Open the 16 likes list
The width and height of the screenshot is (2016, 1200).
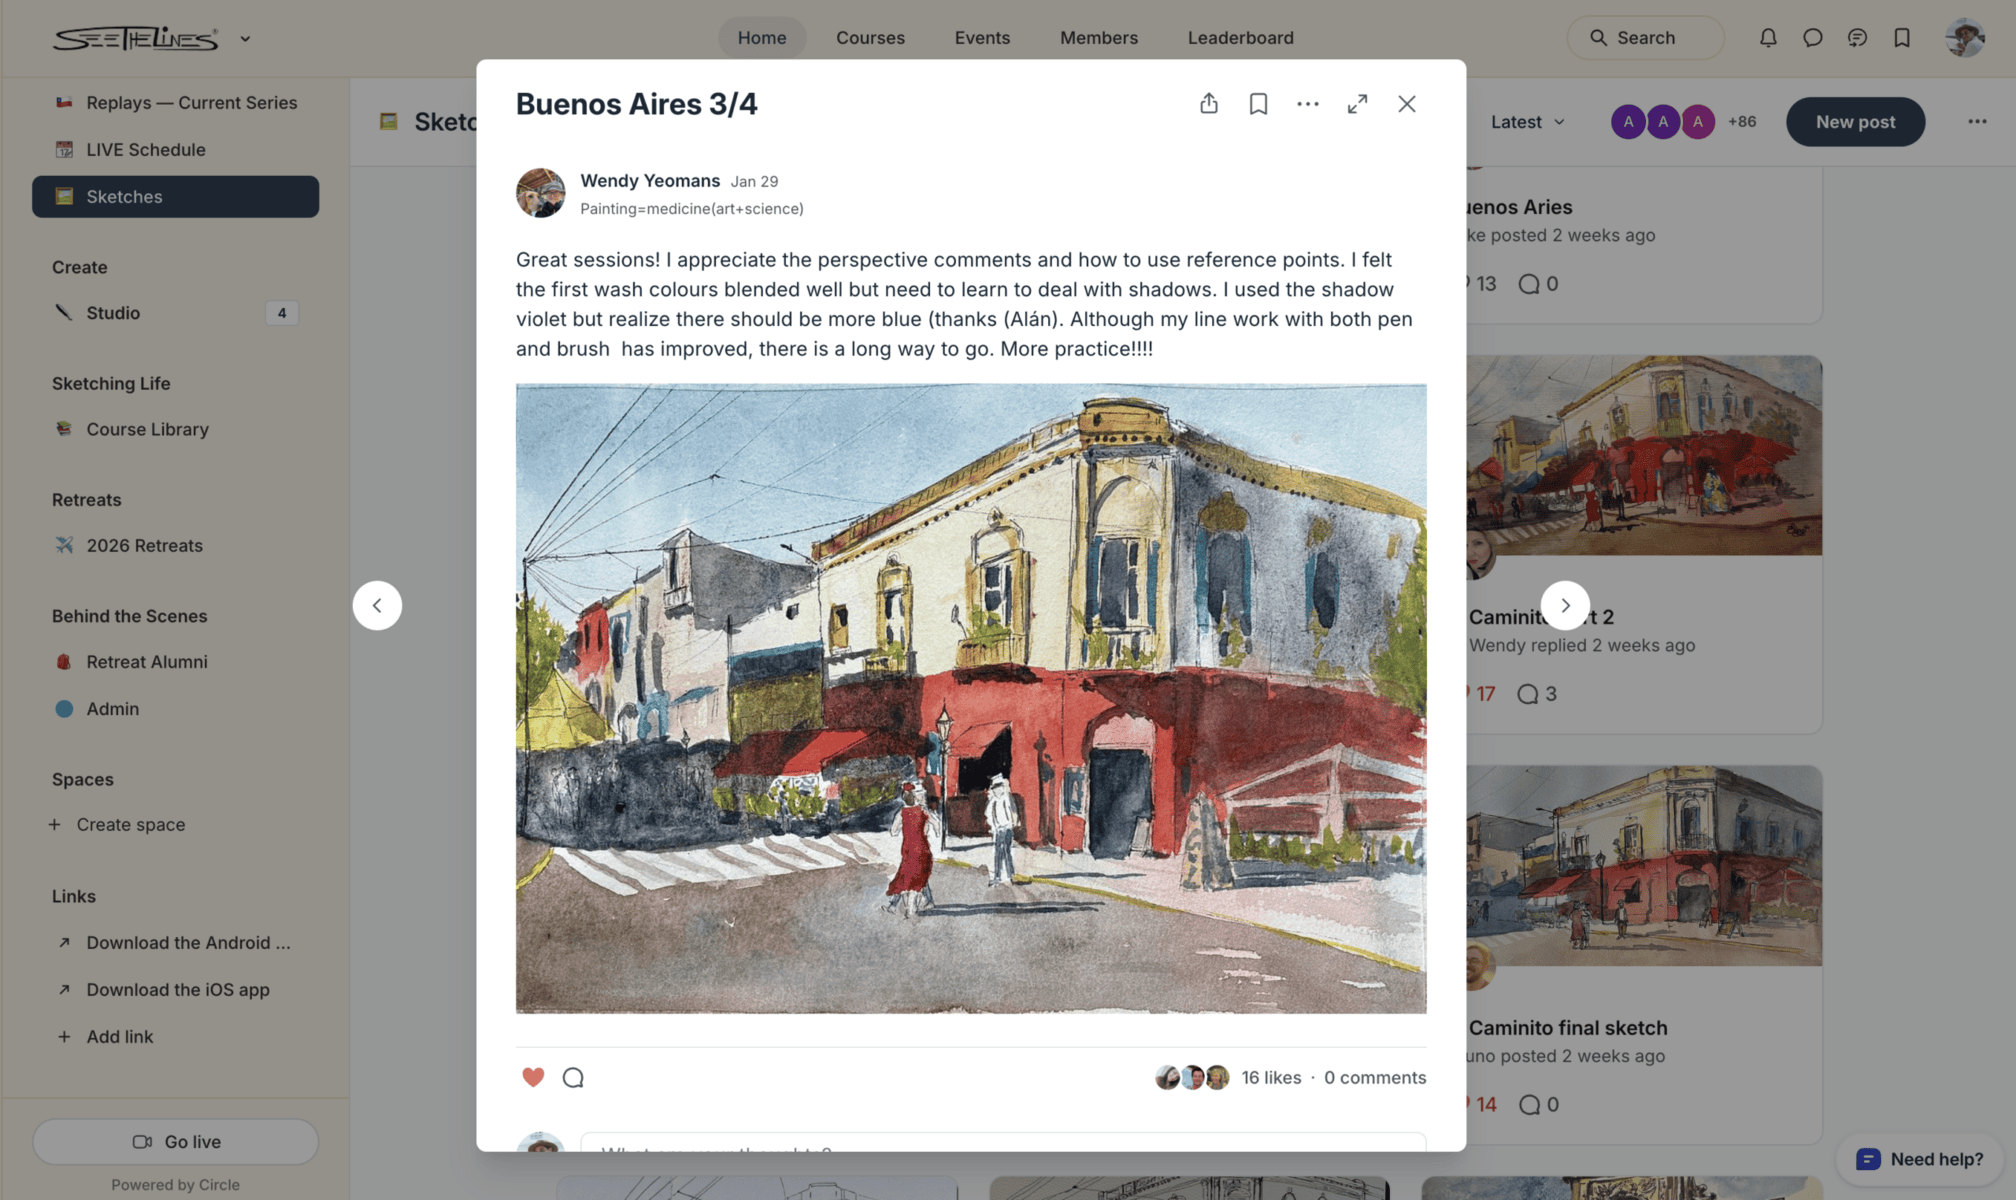pyautogui.click(x=1270, y=1077)
